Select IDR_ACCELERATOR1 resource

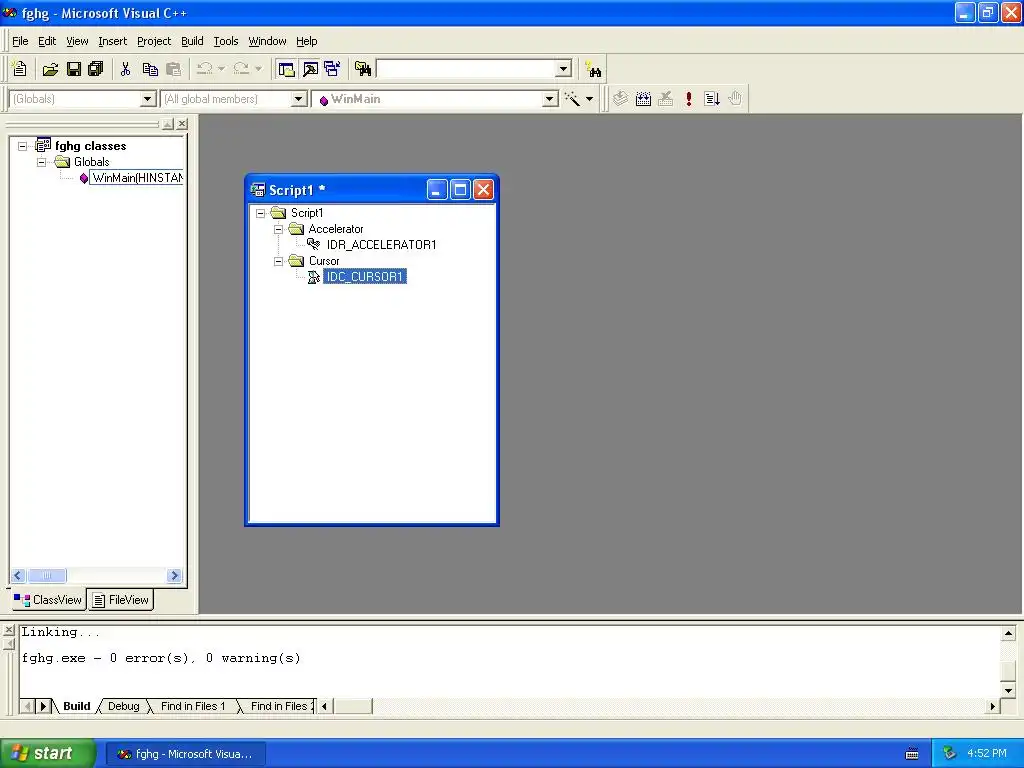pyautogui.click(x=381, y=245)
